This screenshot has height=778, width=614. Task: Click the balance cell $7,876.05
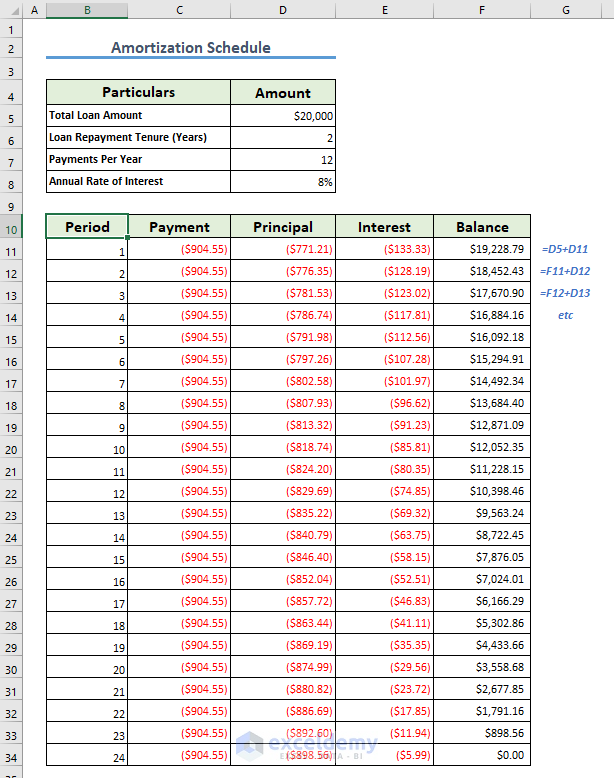tap(482, 557)
